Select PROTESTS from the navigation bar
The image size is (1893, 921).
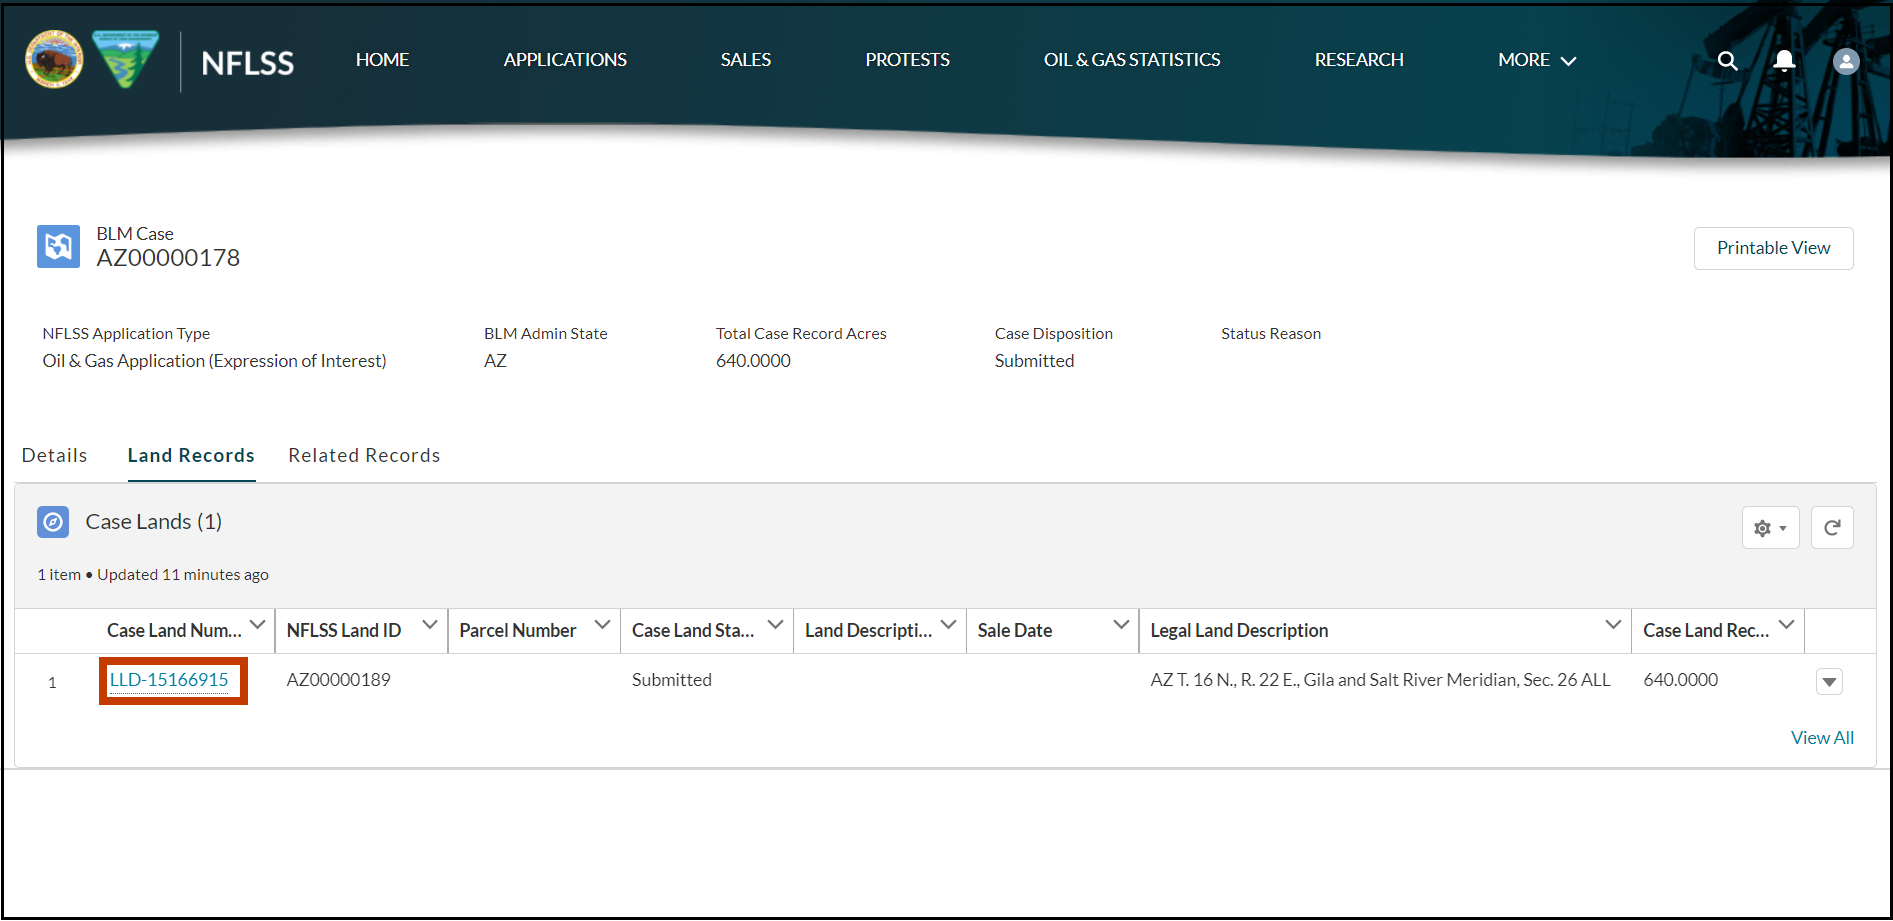click(906, 60)
